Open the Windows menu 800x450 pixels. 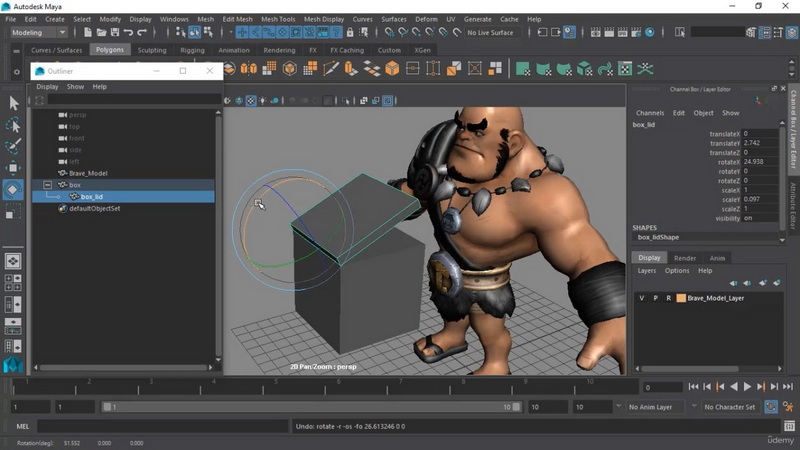click(x=174, y=19)
